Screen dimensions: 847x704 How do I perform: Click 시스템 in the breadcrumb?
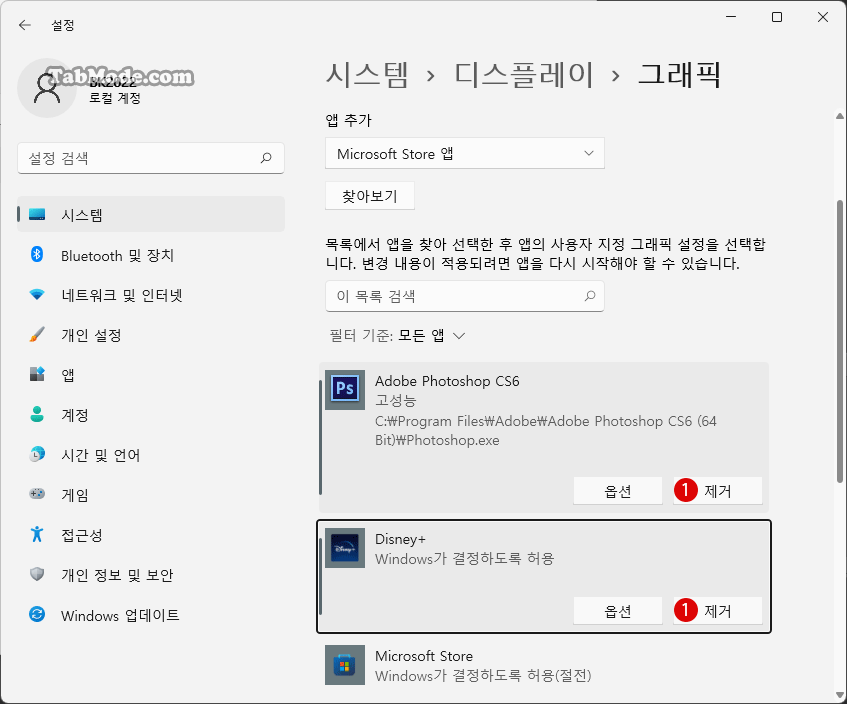click(367, 75)
